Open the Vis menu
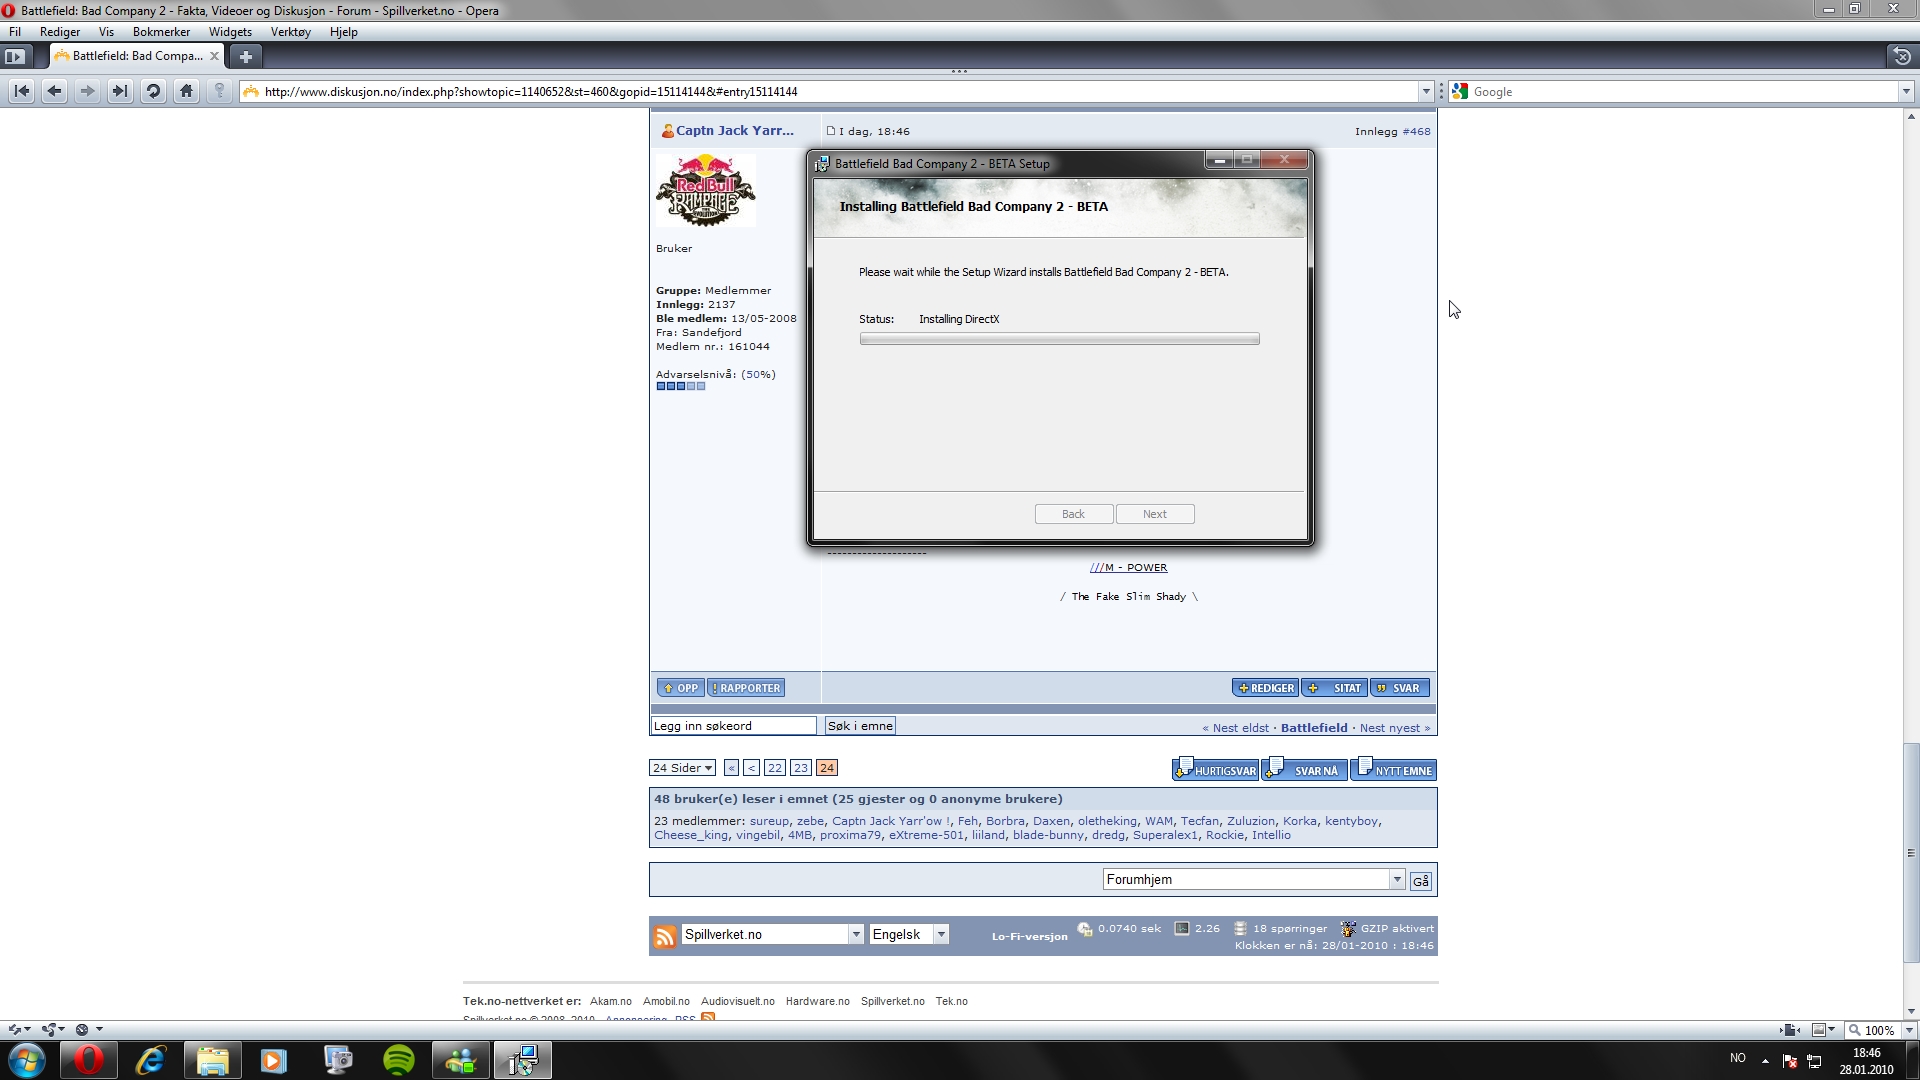Image resolution: width=1920 pixels, height=1080 pixels. coord(106,32)
